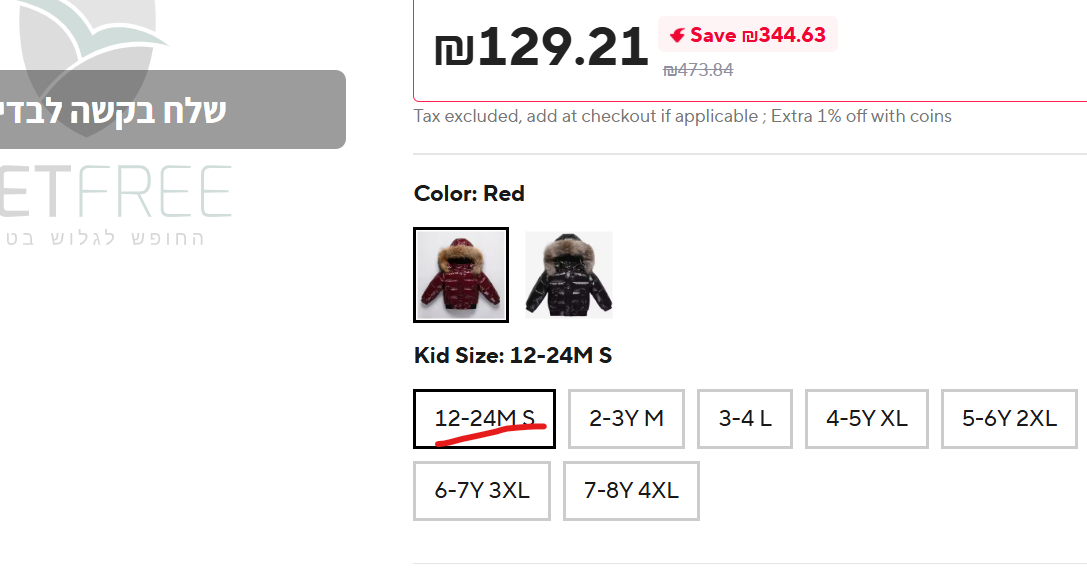Click the 'Kid Size: 12-24M S' label

pos(512,355)
